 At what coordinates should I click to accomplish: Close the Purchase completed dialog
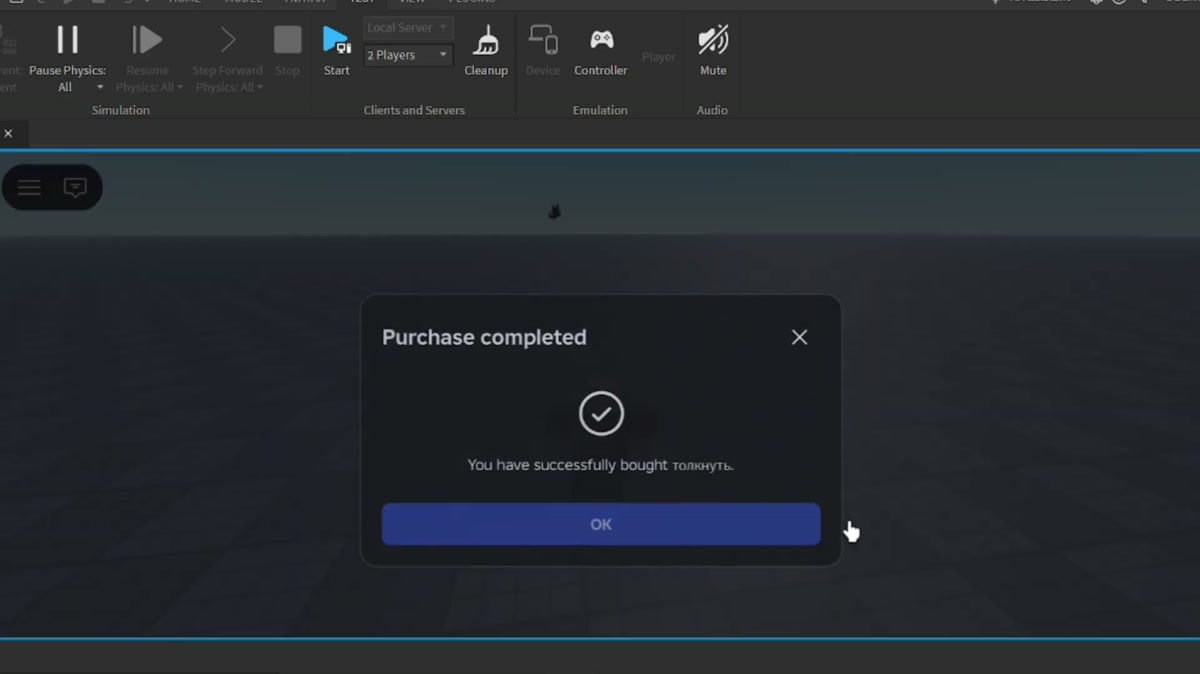click(x=799, y=337)
